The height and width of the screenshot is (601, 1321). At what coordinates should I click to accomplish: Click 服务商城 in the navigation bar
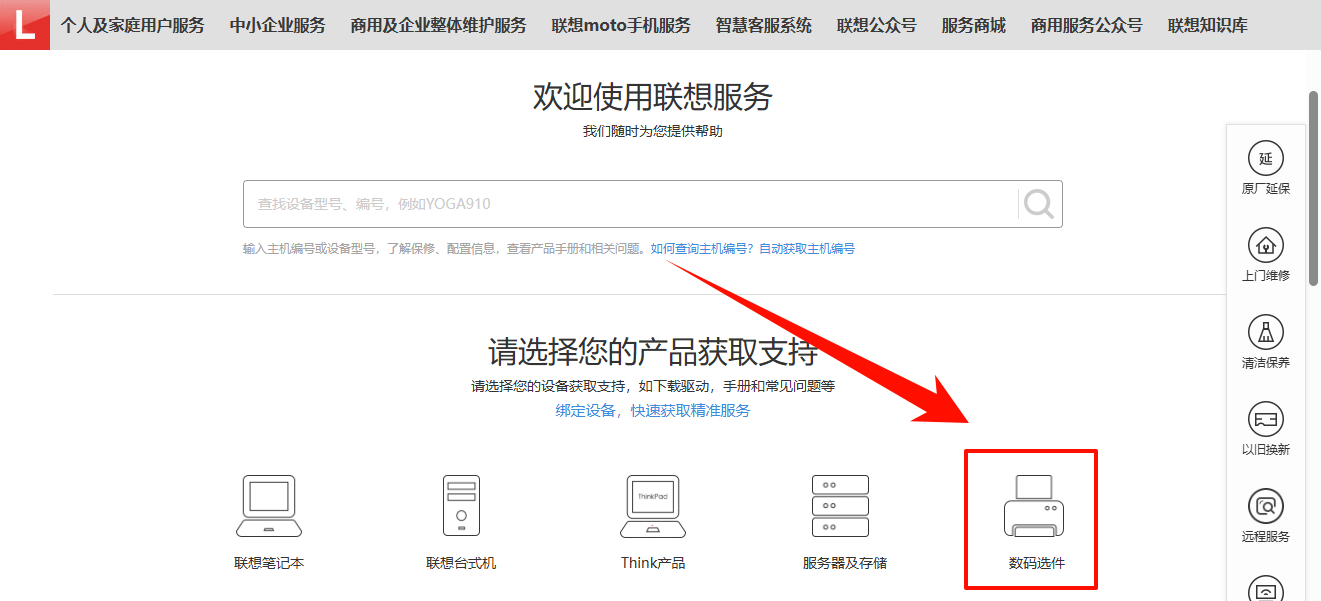[972, 25]
